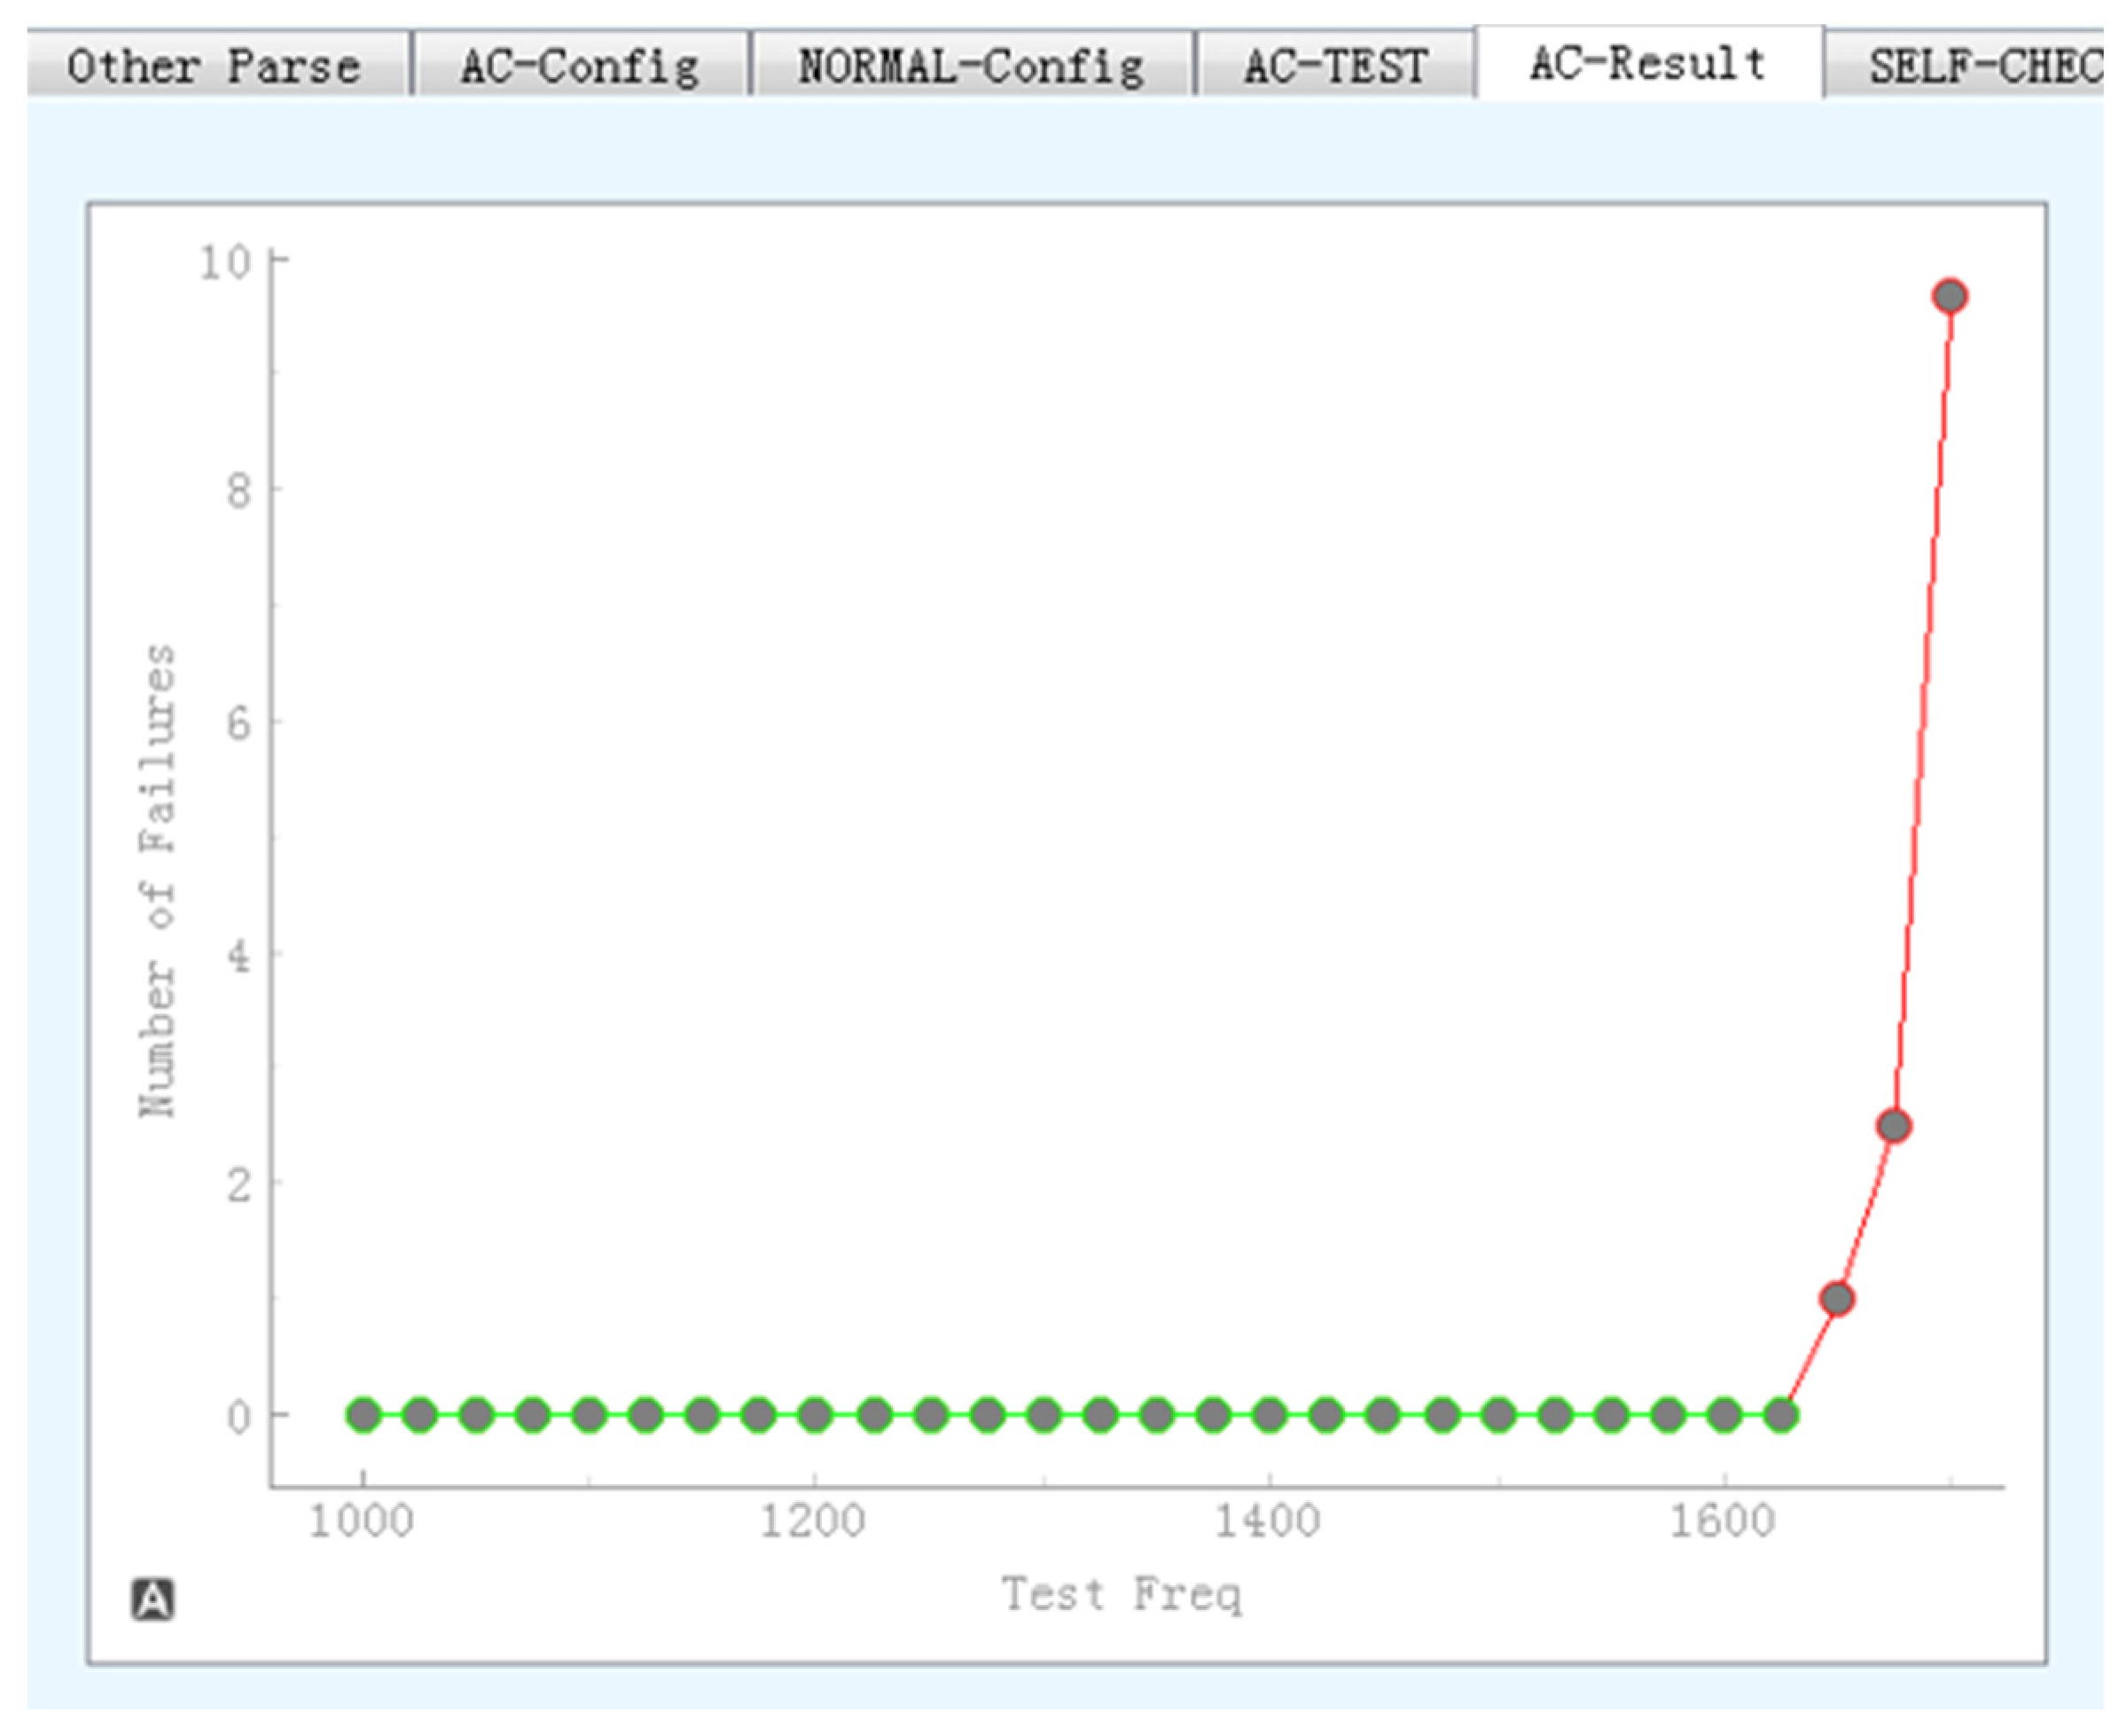
Task: Click the green data point at frequency 1400
Action: pos(1270,1415)
